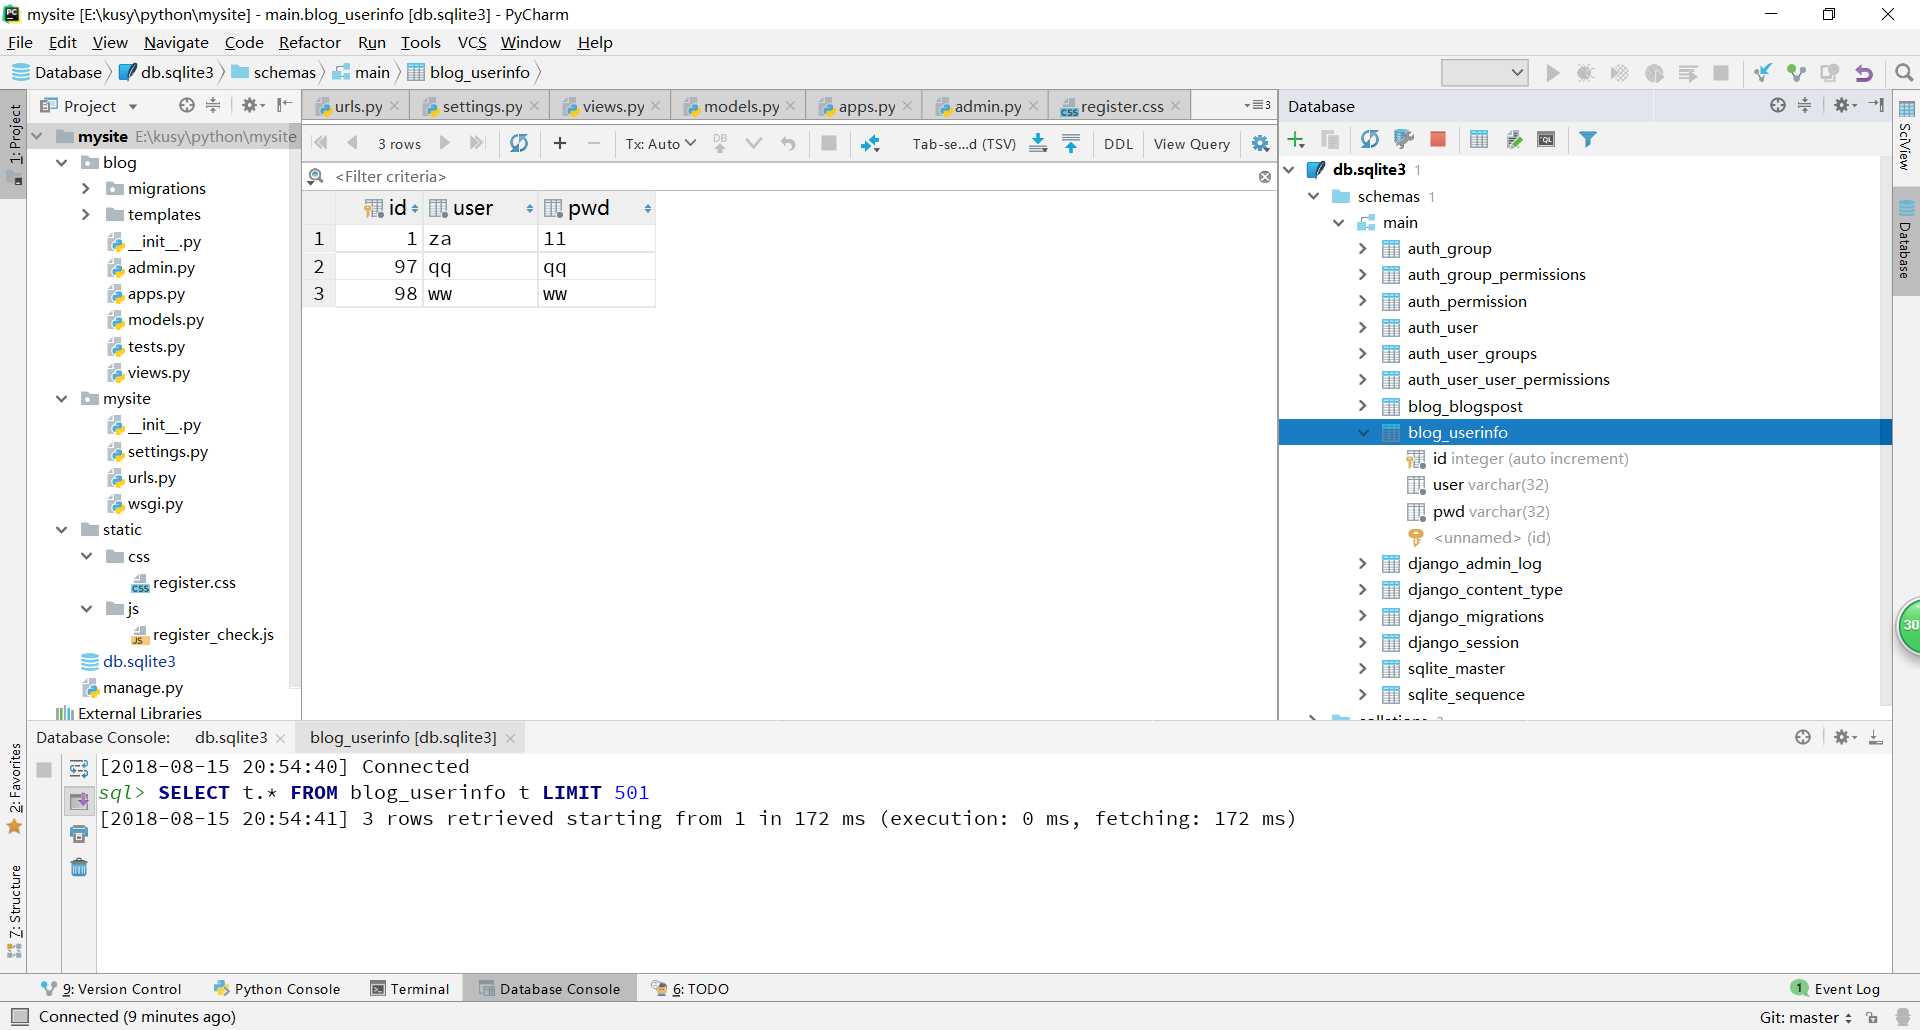
Task: Open console icon in Database panel toolbar
Action: pos(1546,139)
